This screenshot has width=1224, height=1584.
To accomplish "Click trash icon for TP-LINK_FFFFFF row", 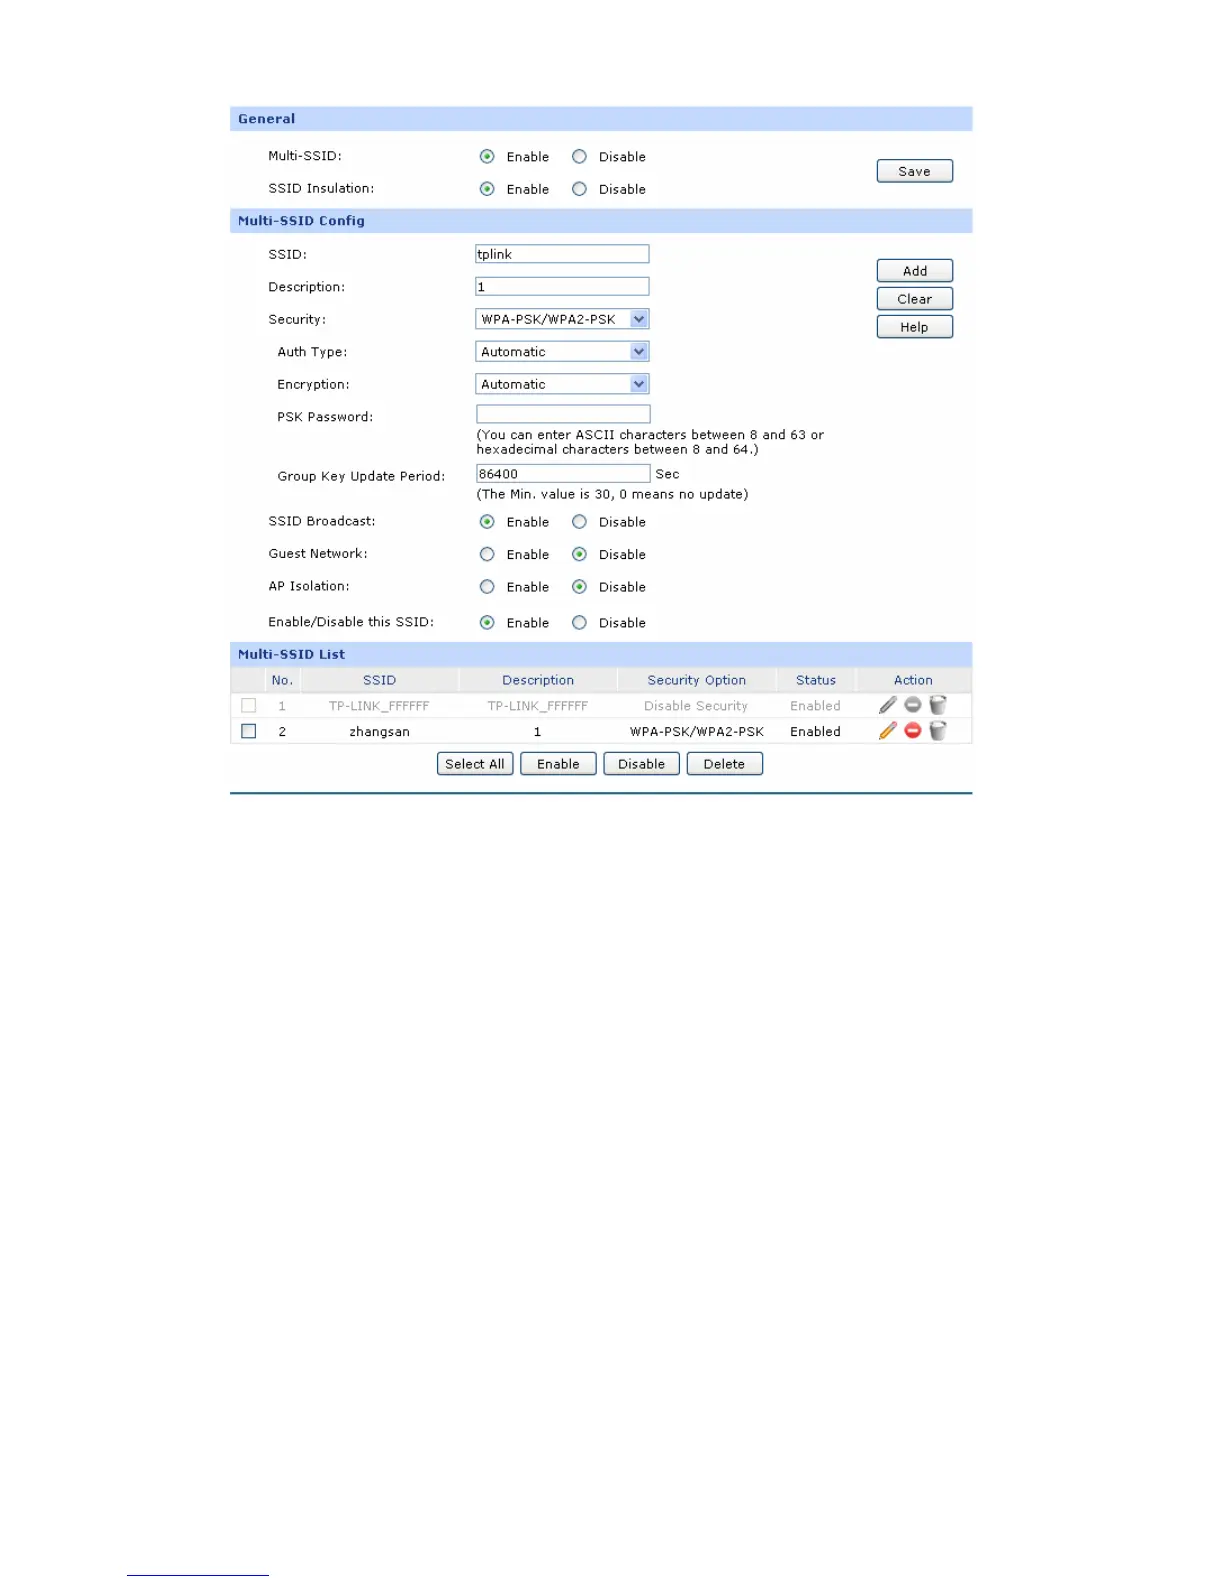I will (x=937, y=705).
